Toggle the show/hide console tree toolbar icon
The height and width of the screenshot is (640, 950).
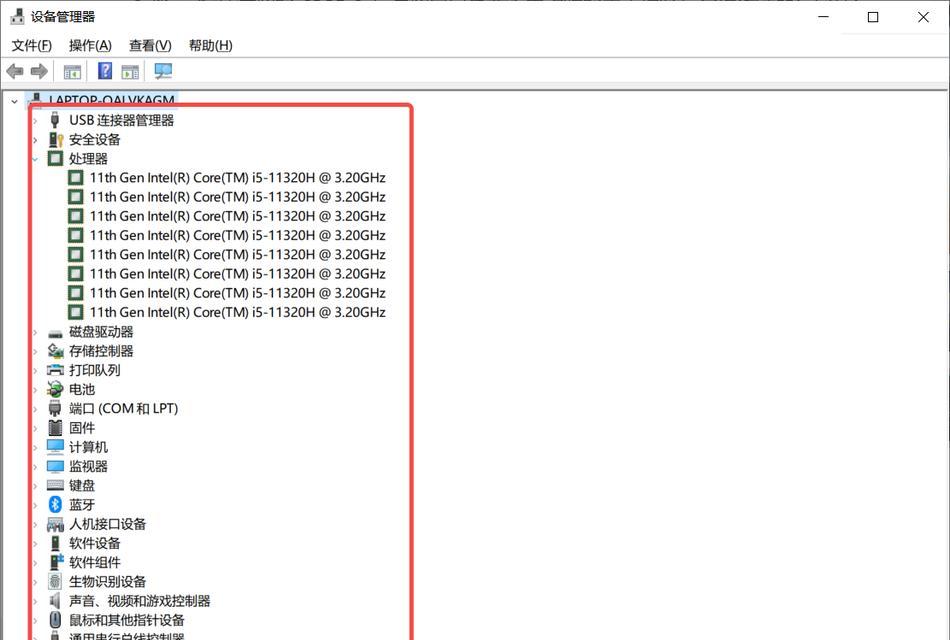[x=72, y=72]
